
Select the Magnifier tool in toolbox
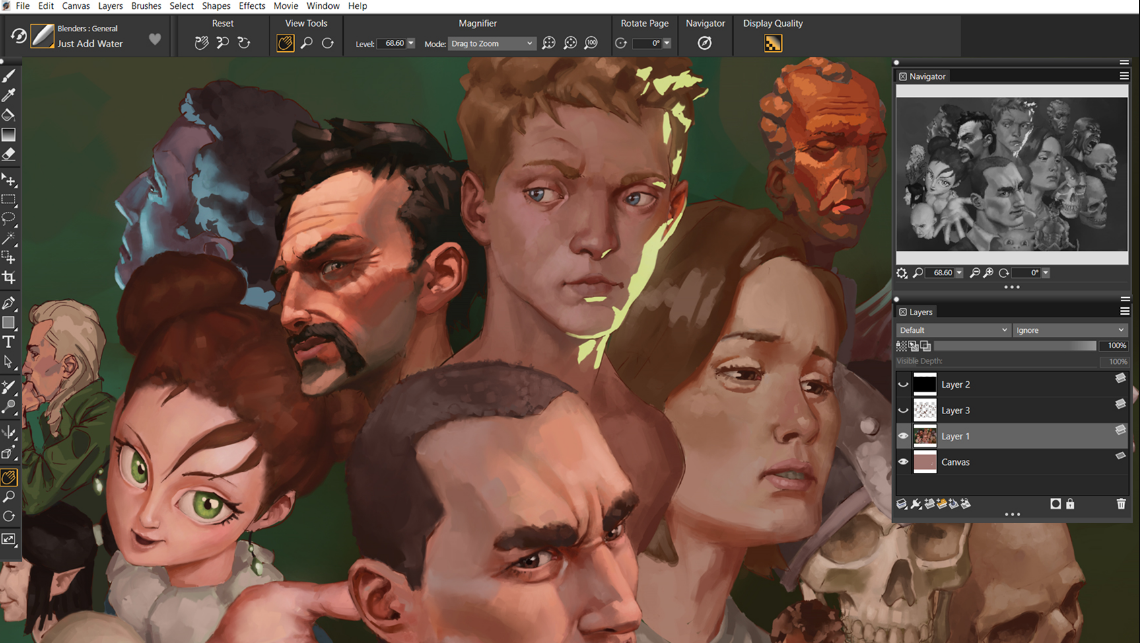tap(9, 497)
